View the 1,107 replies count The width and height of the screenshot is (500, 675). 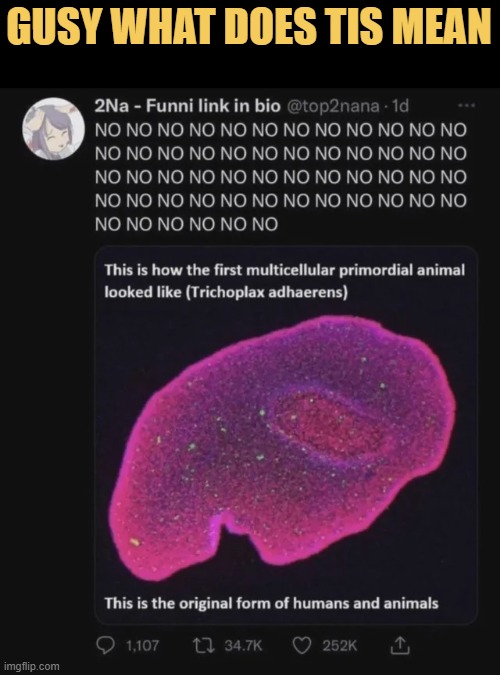click(x=143, y=646)
